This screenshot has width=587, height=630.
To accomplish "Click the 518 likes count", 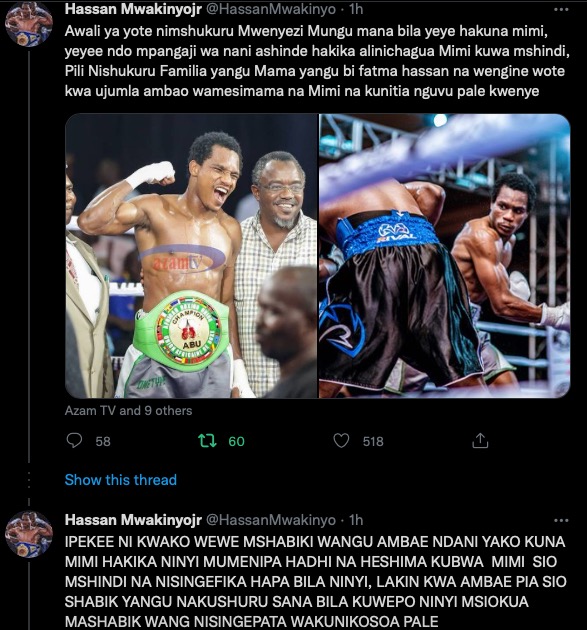I will point(373,442).
